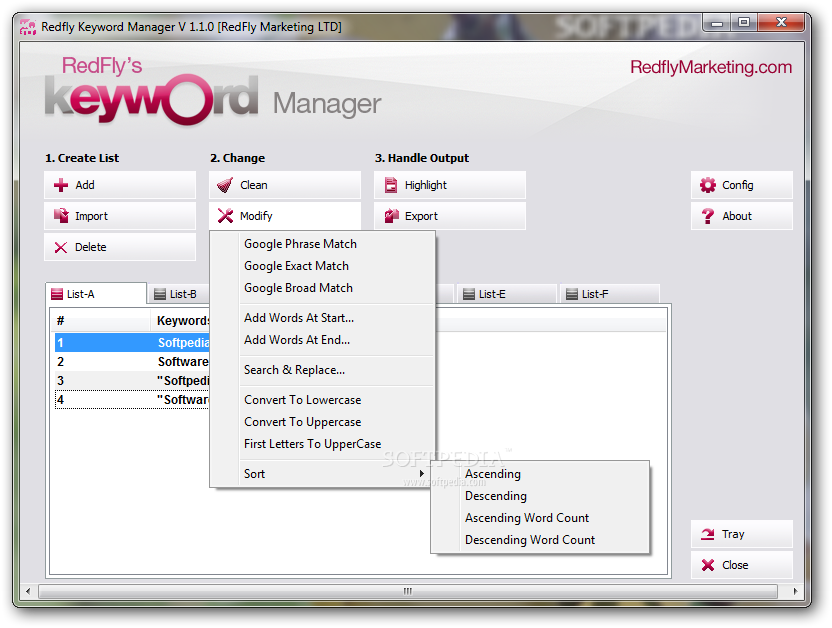Click the title bar application icon

coord(28,27)
